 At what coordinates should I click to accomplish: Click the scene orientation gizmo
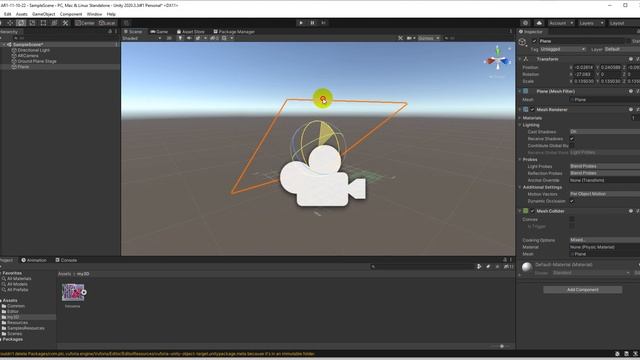point(497,60)
